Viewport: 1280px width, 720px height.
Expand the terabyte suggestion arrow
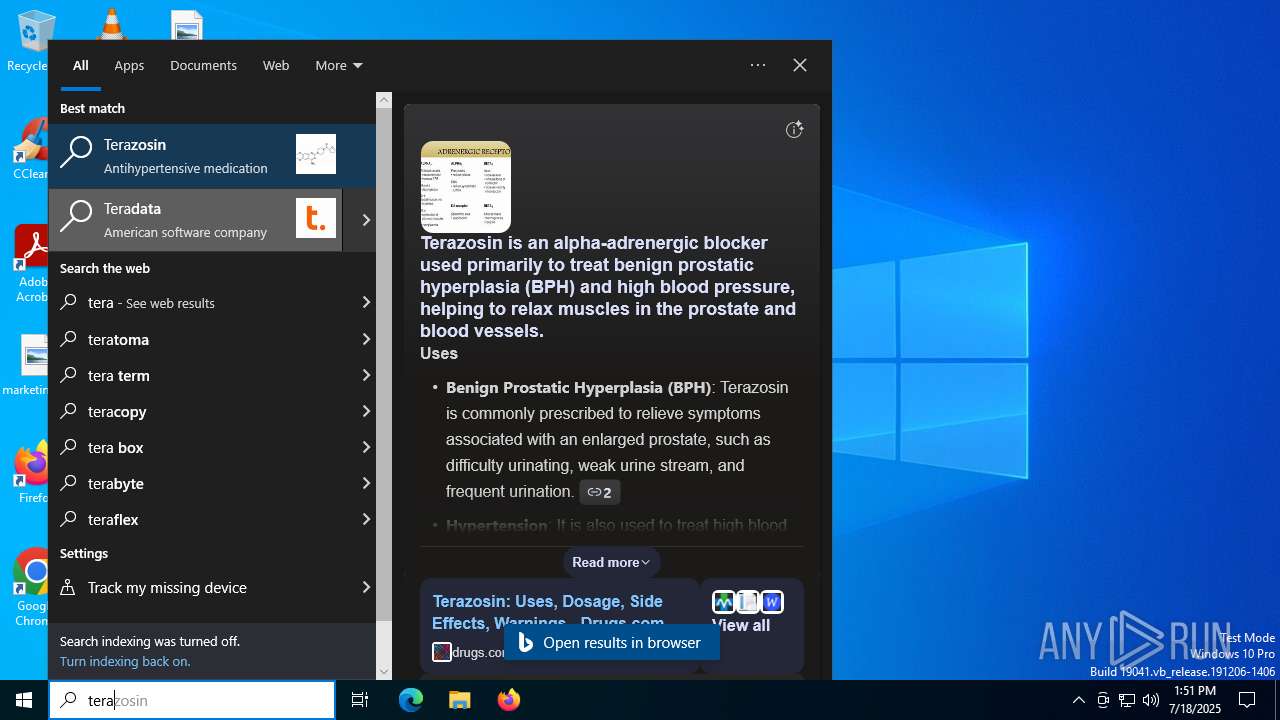(x=365, y=483)
